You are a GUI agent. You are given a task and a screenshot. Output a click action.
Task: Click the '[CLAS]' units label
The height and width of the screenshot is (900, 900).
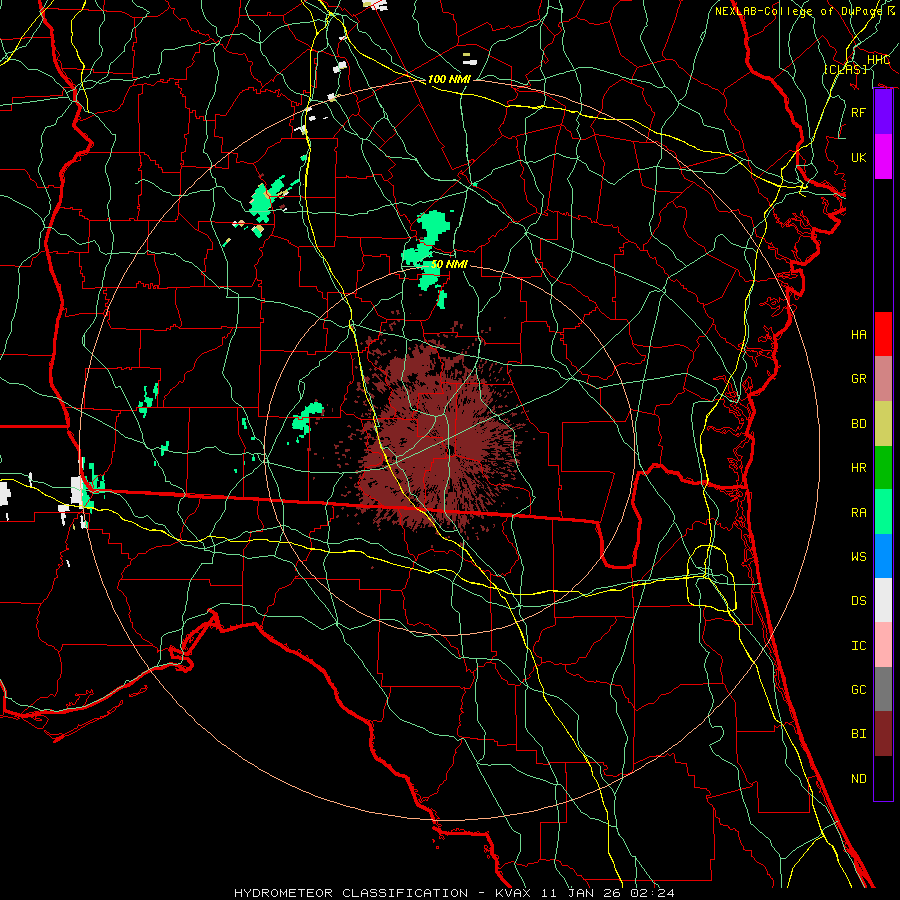845,69
